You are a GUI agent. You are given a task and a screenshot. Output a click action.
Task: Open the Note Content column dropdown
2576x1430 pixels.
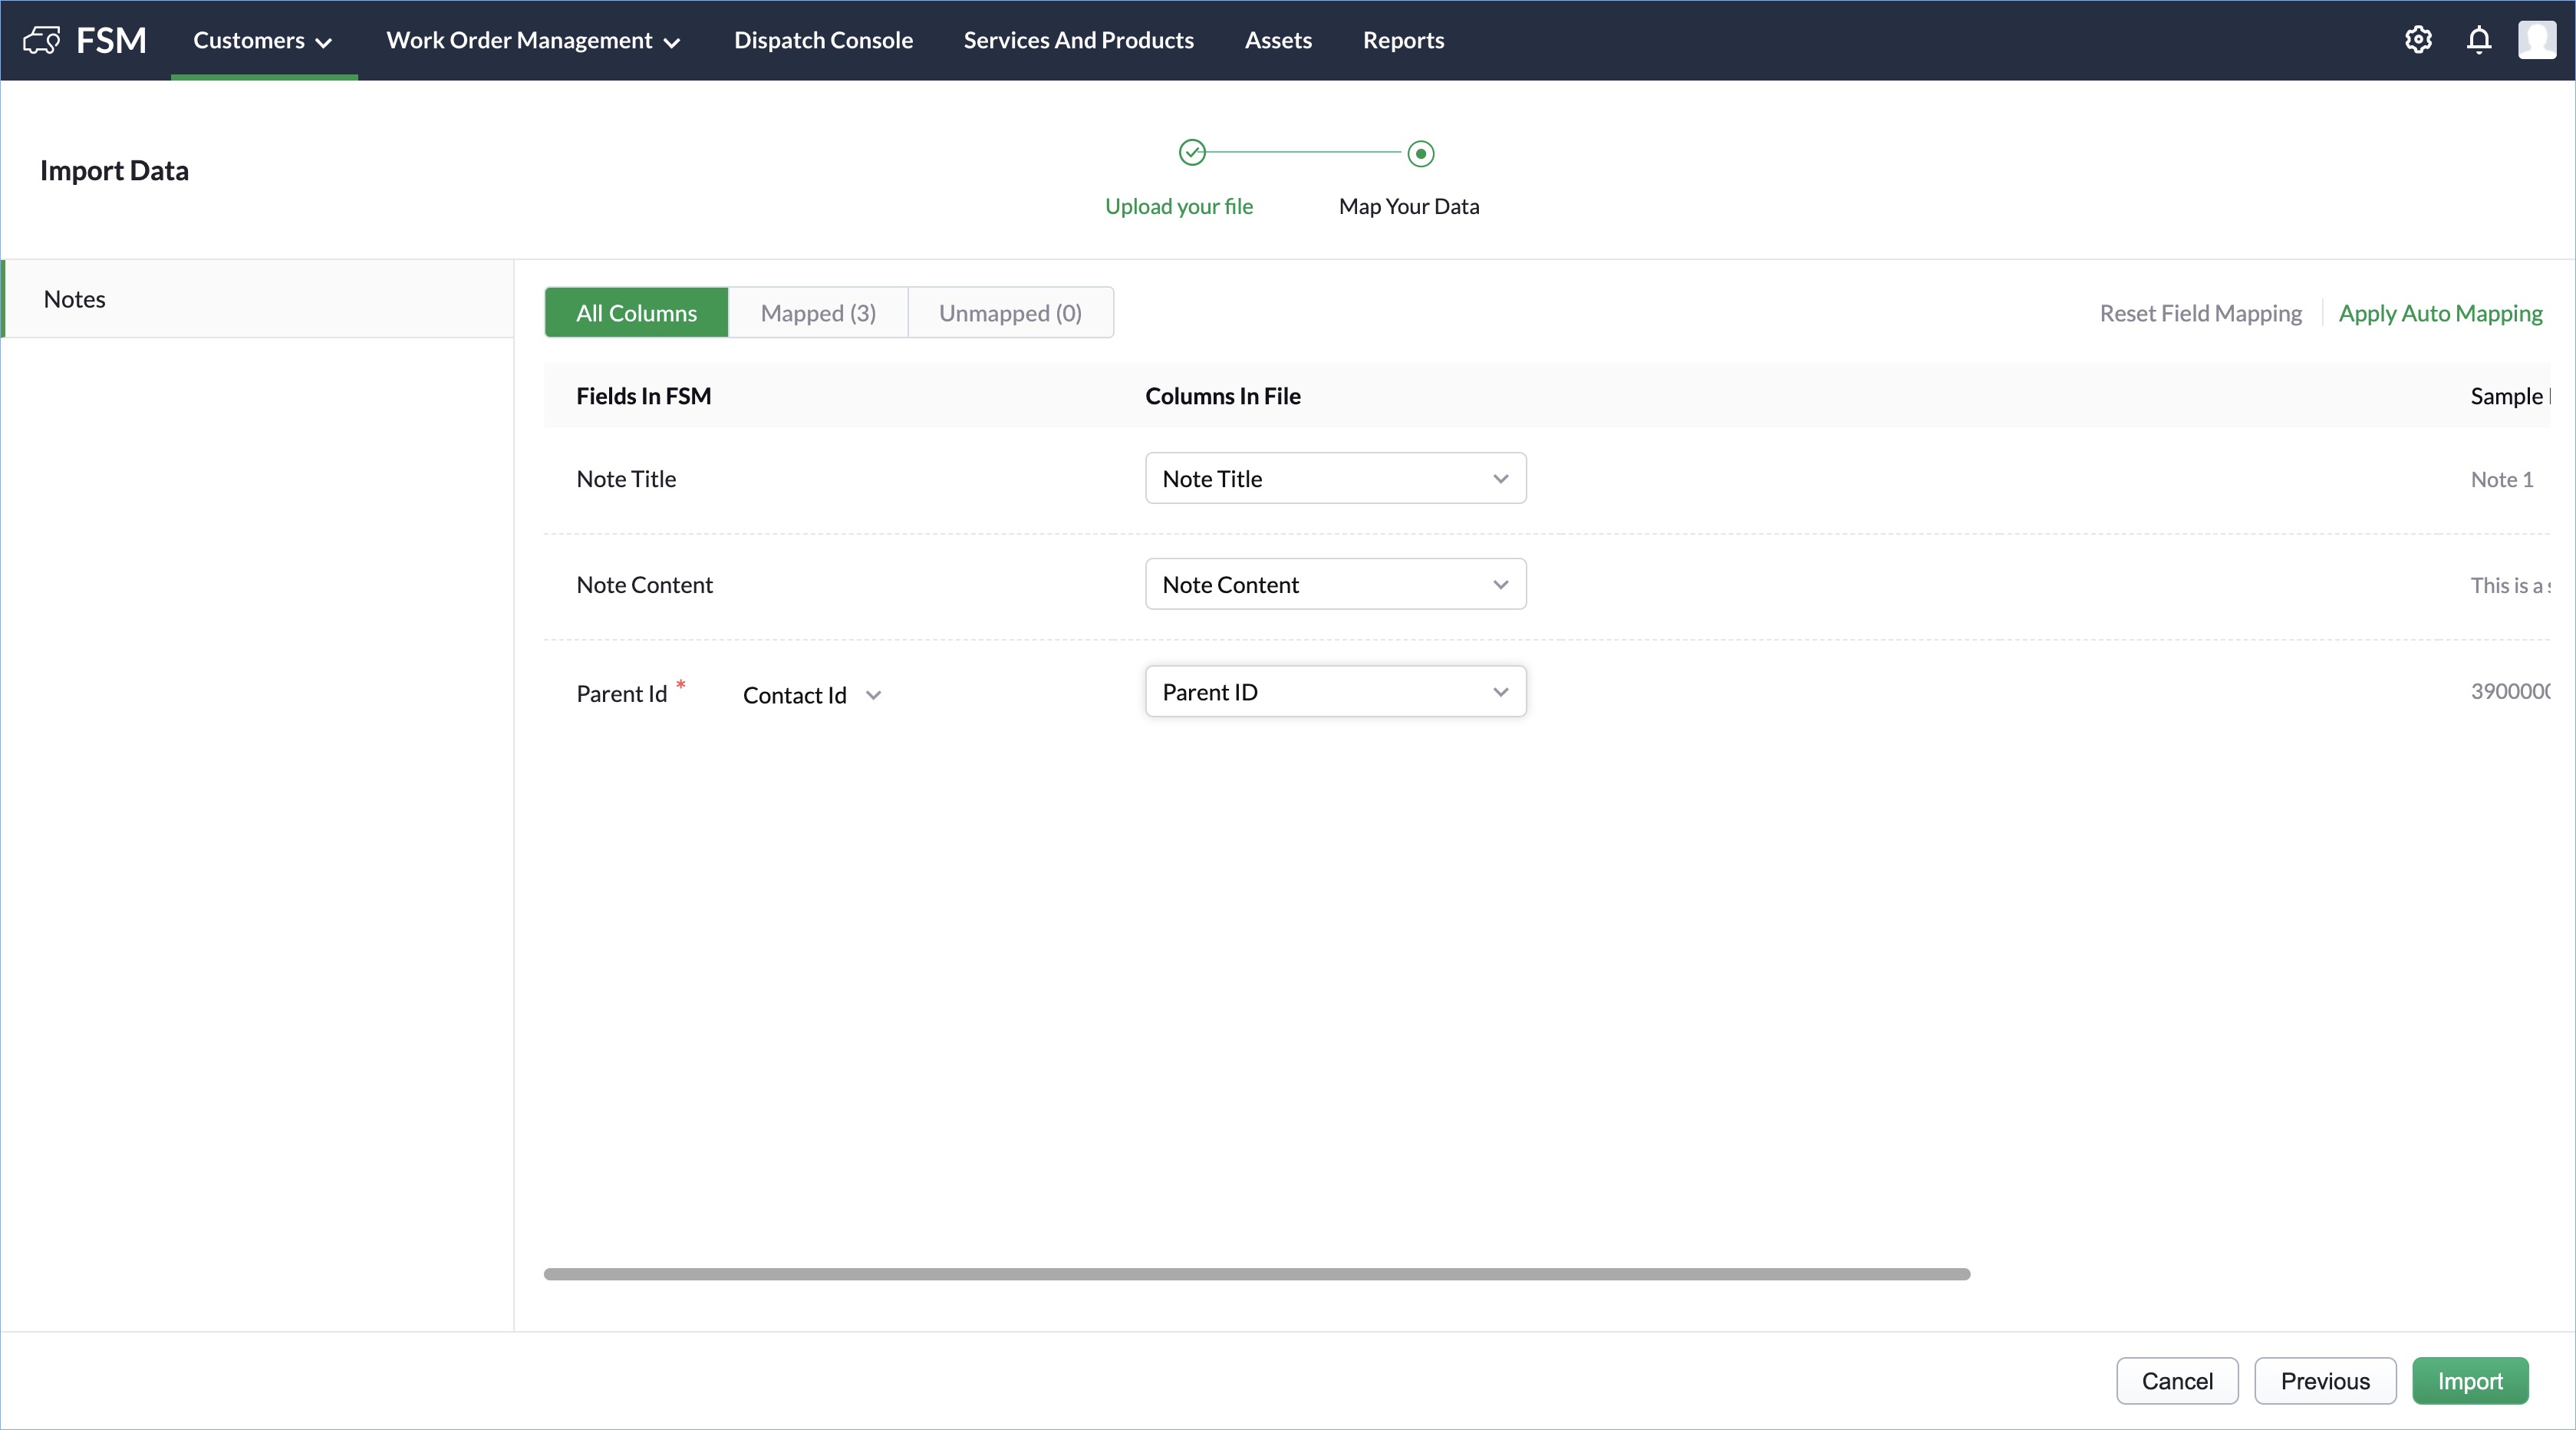1335,585
